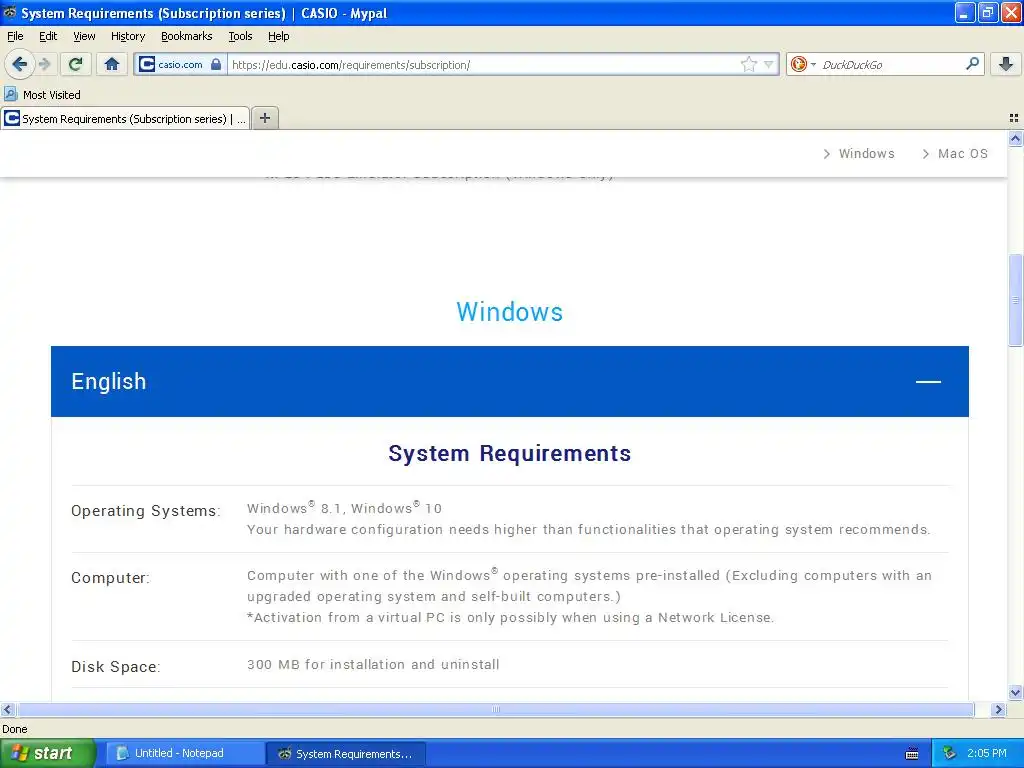Open the History menu

127,36
